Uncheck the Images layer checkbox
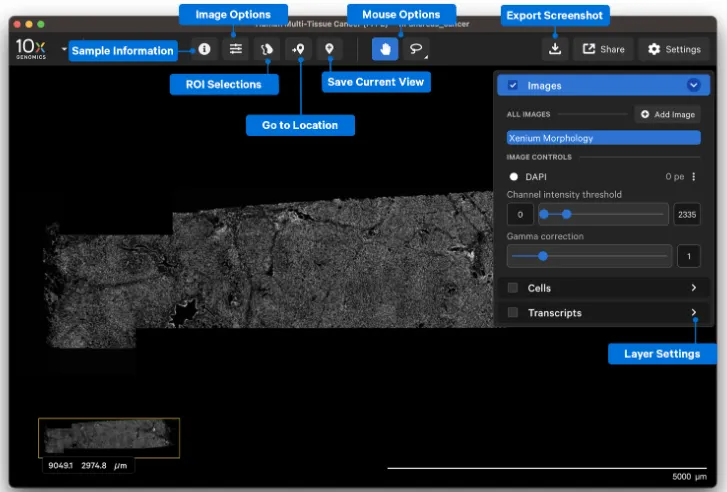 pos(513,86)
